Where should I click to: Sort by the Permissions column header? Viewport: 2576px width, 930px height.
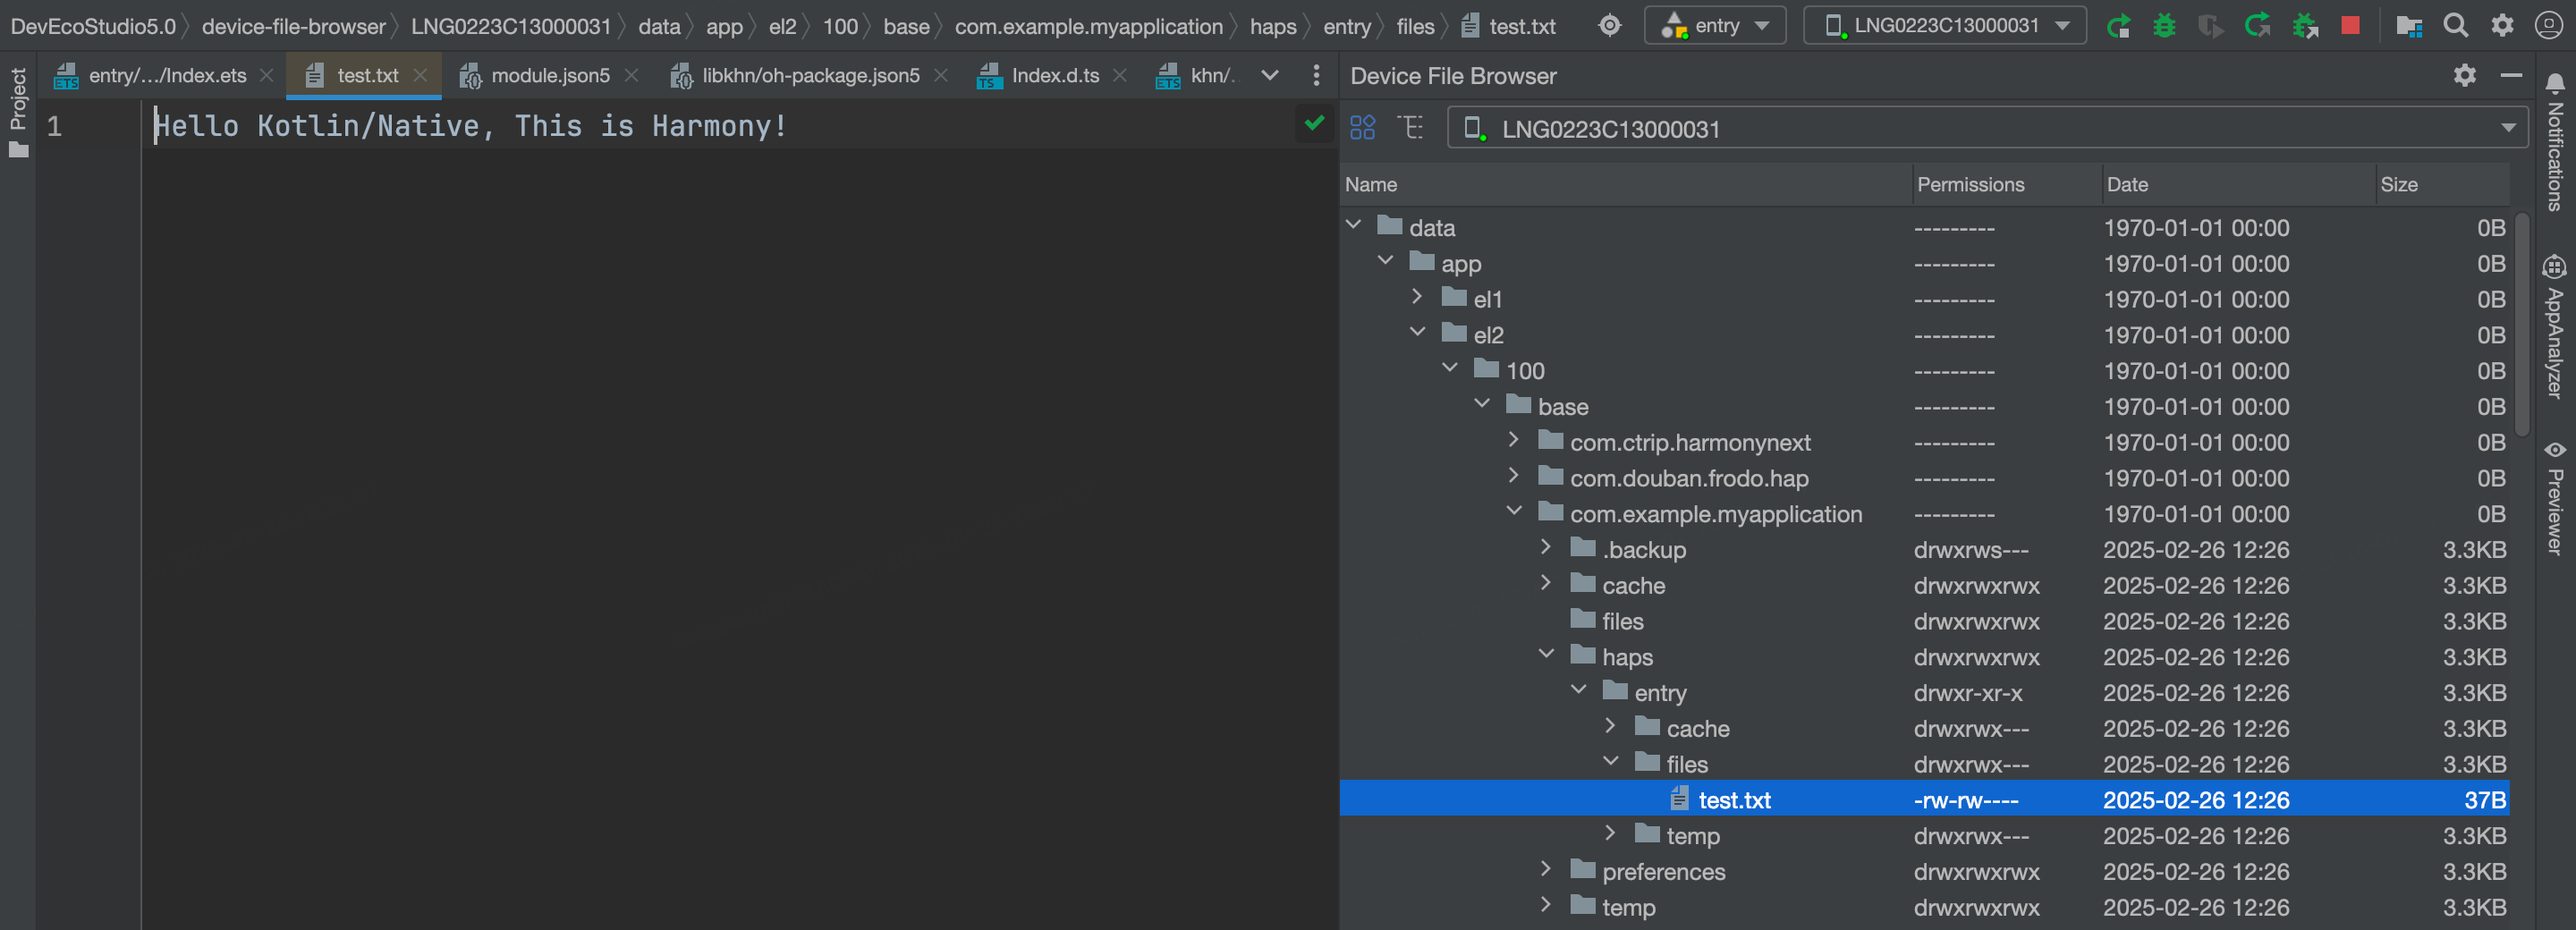(x=2006, y=184)
